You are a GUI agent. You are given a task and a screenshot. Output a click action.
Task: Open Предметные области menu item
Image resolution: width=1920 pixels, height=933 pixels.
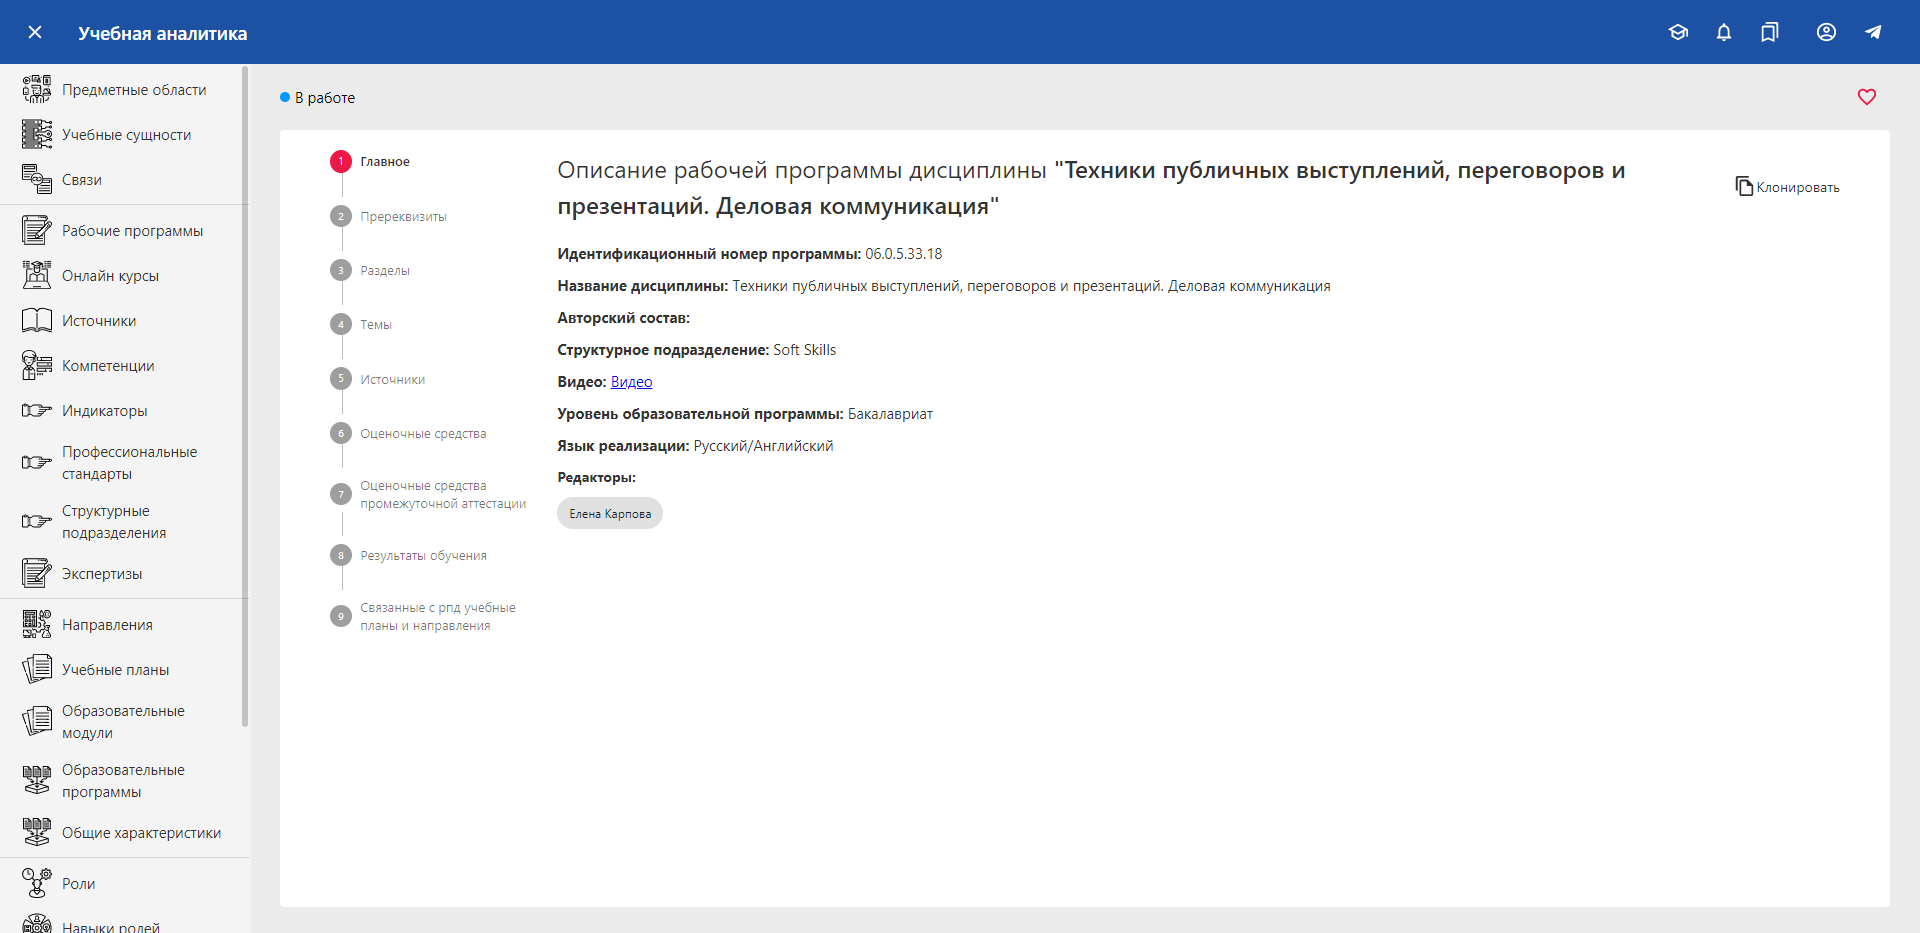pos(125,89)
